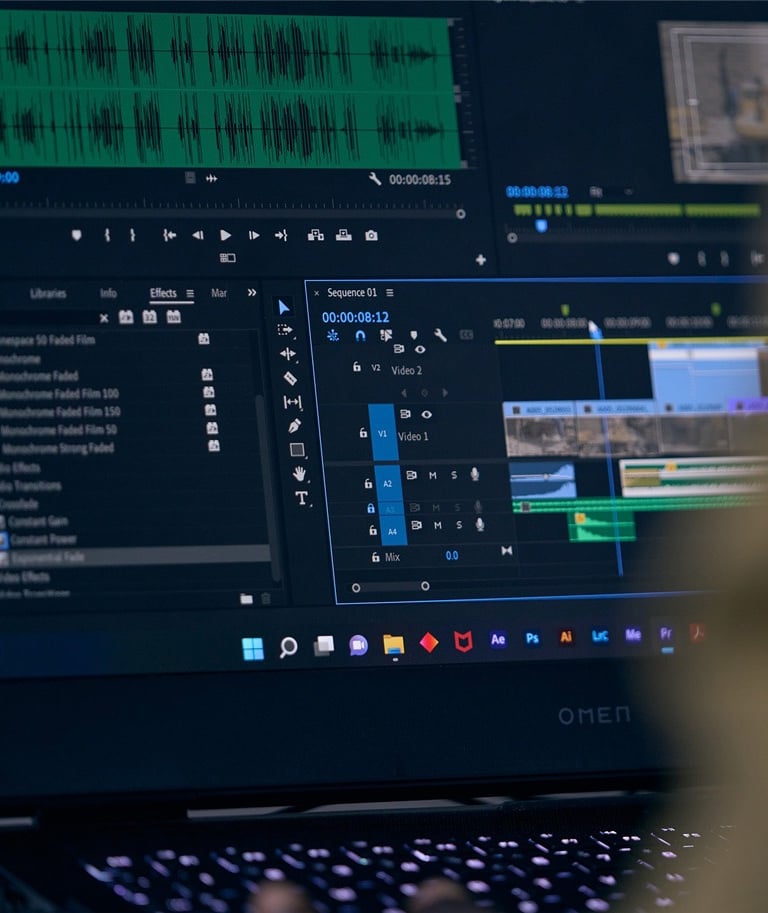768x913 pixels.
Task: Select the Constant Power transition
Action: [44, 539]
